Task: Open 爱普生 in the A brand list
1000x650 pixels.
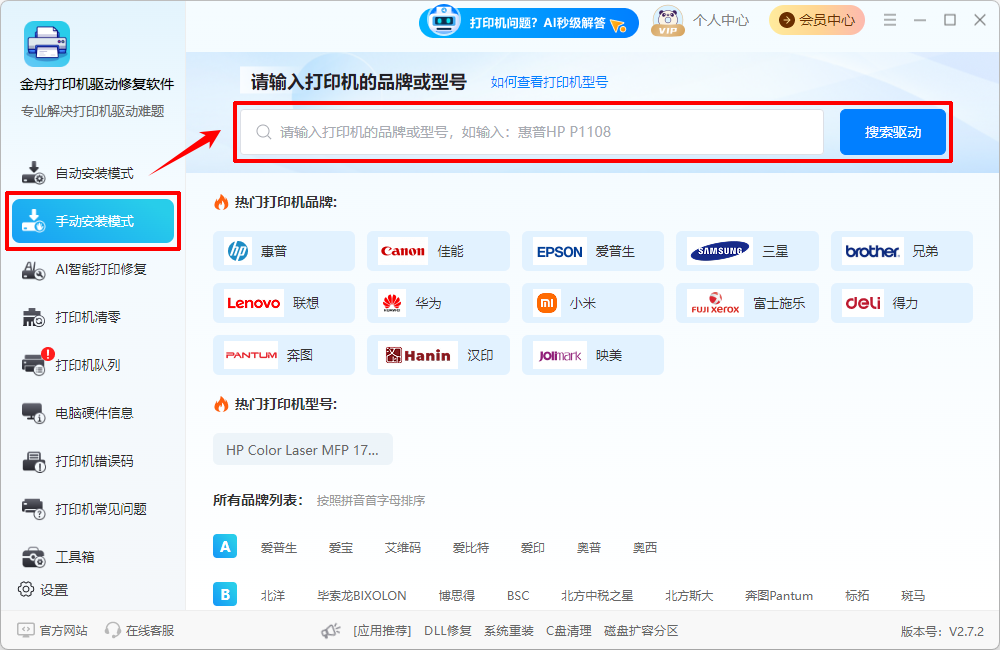Action: pos(279,547)
